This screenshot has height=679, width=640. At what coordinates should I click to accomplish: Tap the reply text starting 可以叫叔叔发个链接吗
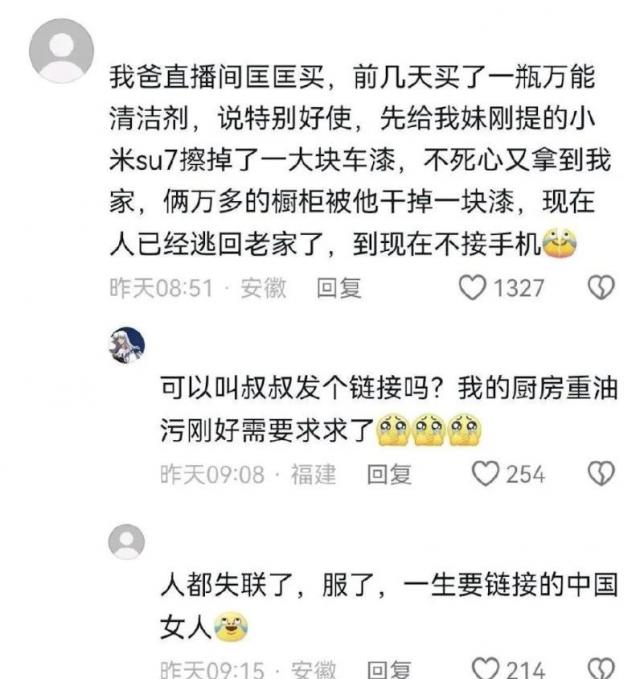[x=388, y=409]
